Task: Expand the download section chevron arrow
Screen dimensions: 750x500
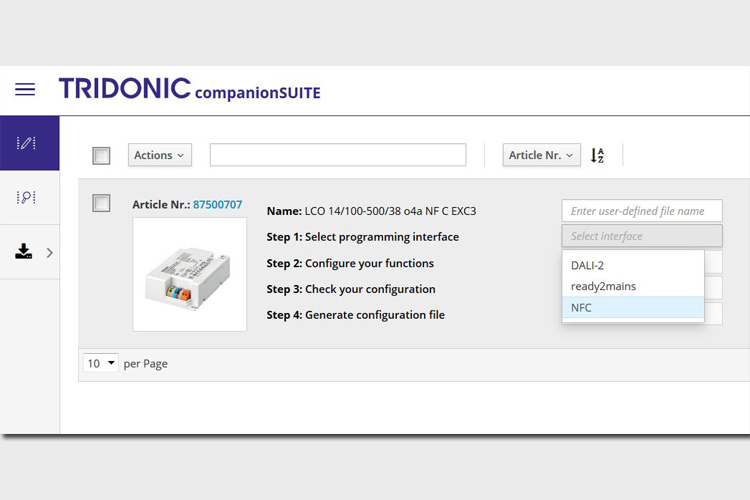Action: coord(50,253)
